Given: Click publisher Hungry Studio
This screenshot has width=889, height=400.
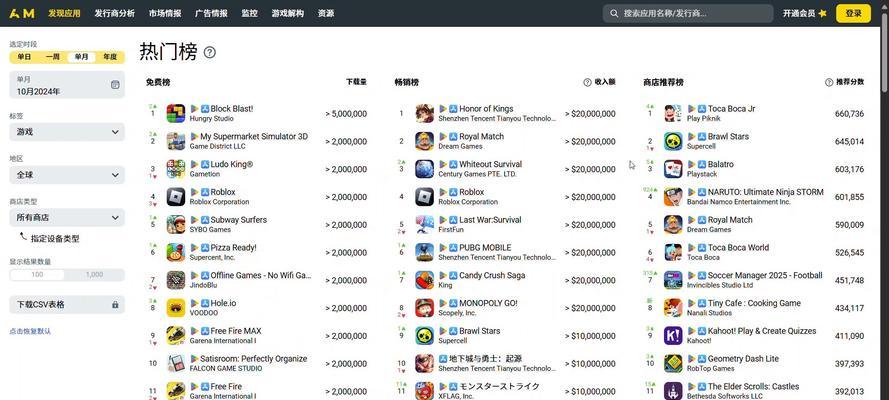Looking at the screenshot, I should coord(211,118).
